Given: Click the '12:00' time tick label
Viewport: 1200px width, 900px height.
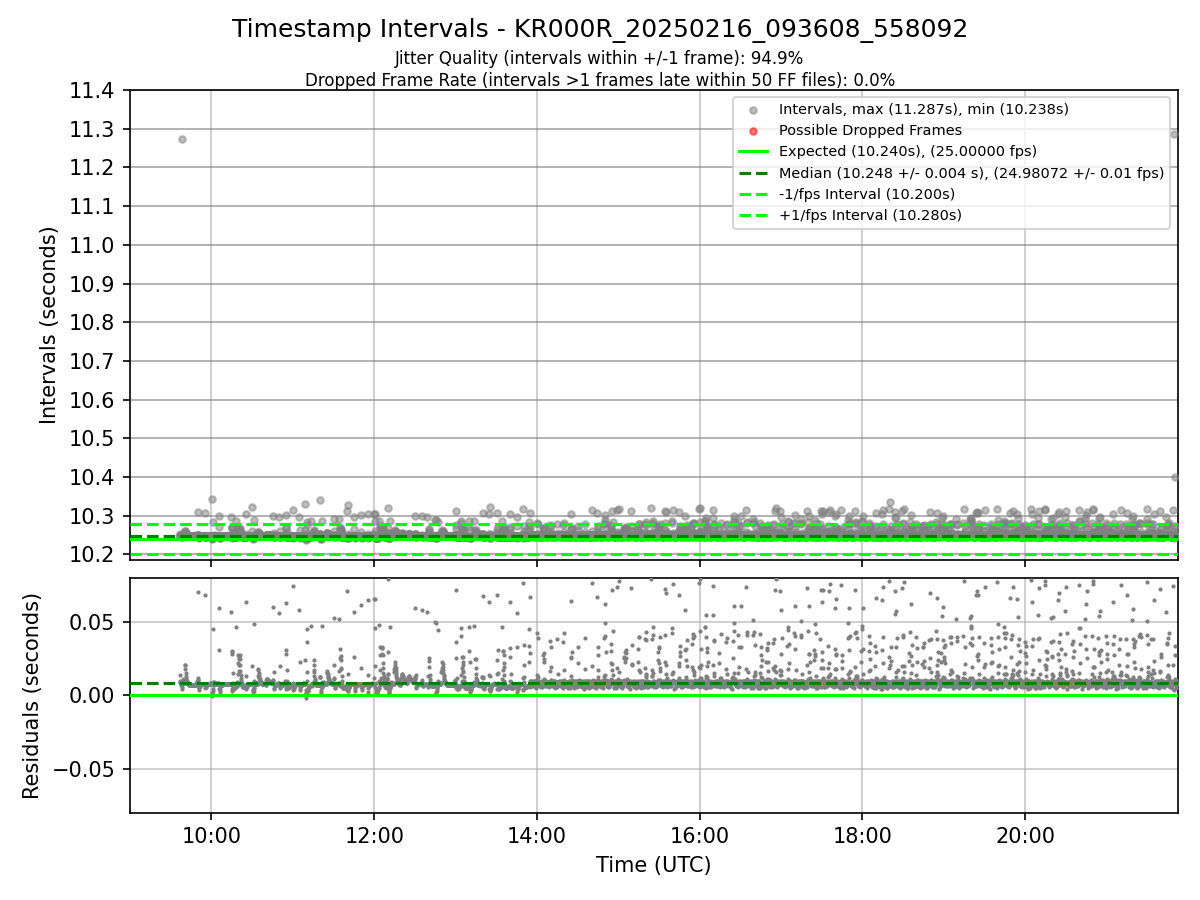Looking at the screenshot, I should [x=374, y=834].
